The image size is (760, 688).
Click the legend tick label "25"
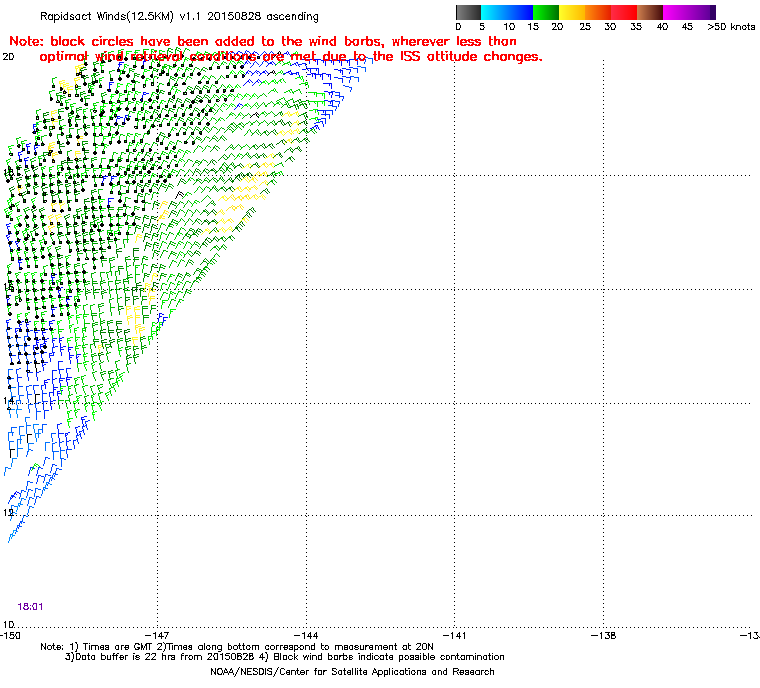(x=585, y=27)
